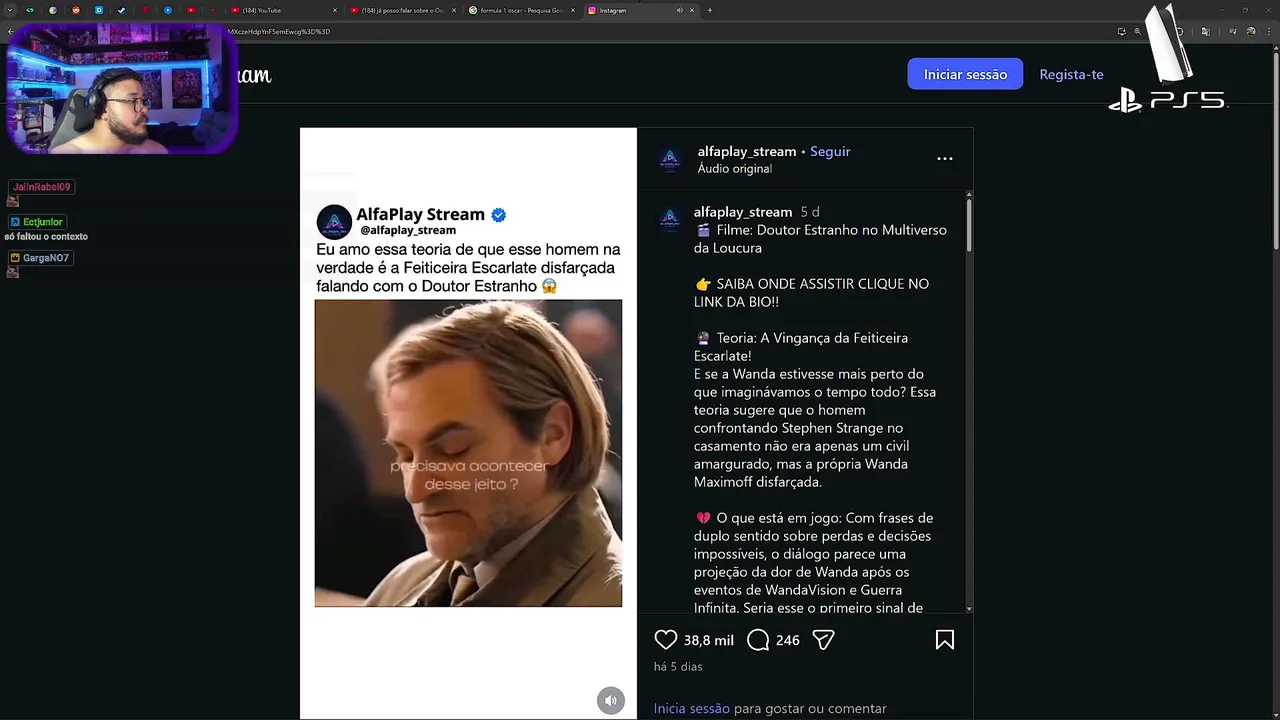Screen dimensions: 1280x720
Task: Click the caption scrollbar thumb
Action: 969,227
